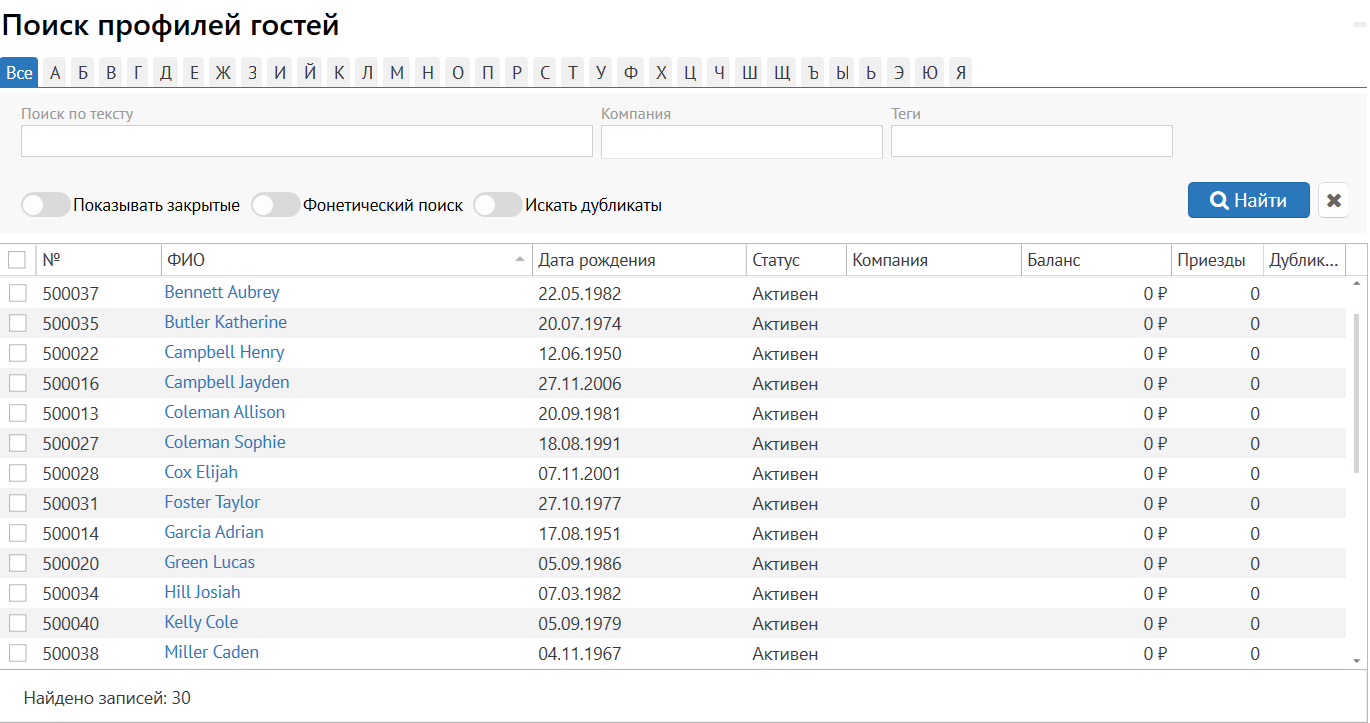Screen dimensions: 1370x723
Task: Toggle the Показывать закрытые switch
Action: [46, 205]
